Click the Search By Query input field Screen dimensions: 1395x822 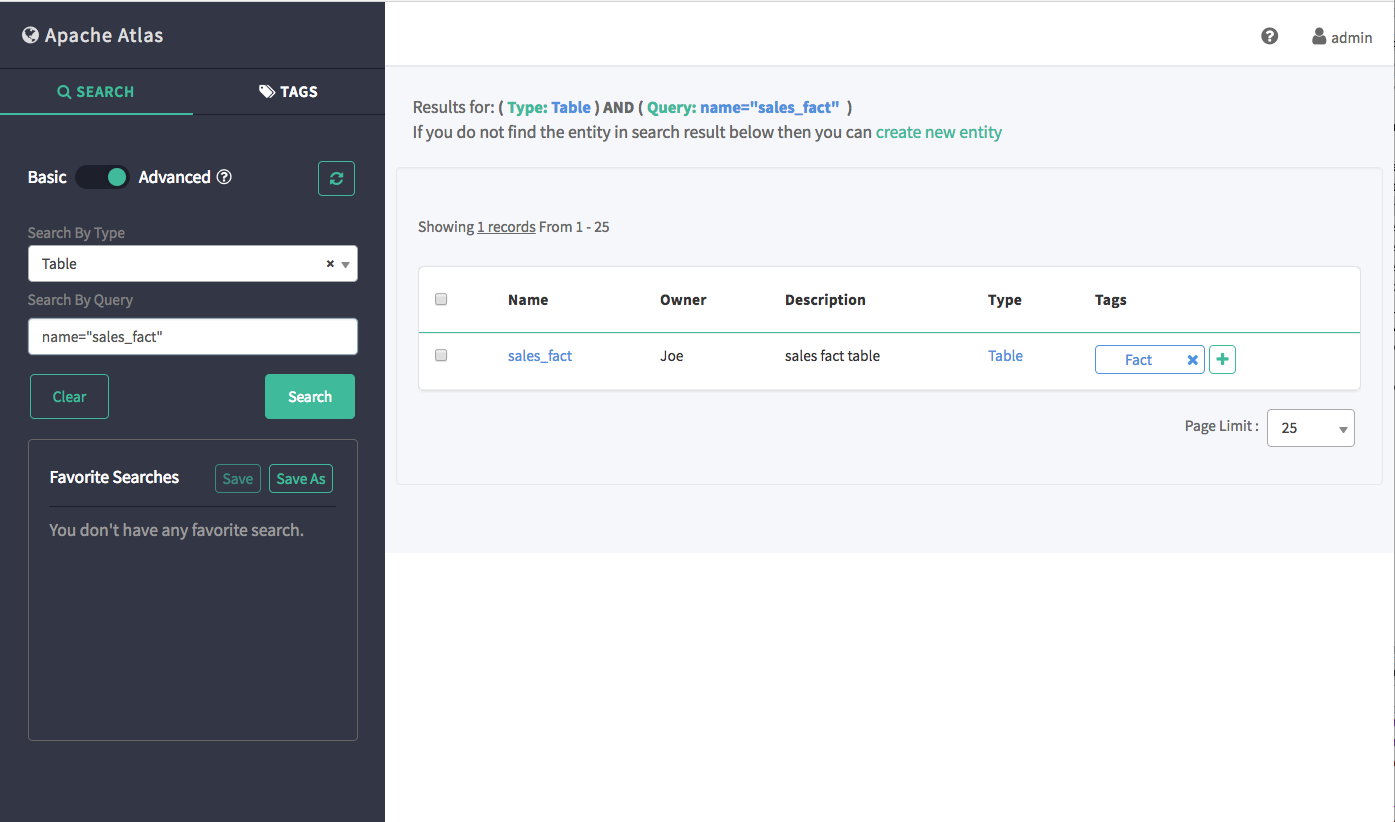click(193, 337)
